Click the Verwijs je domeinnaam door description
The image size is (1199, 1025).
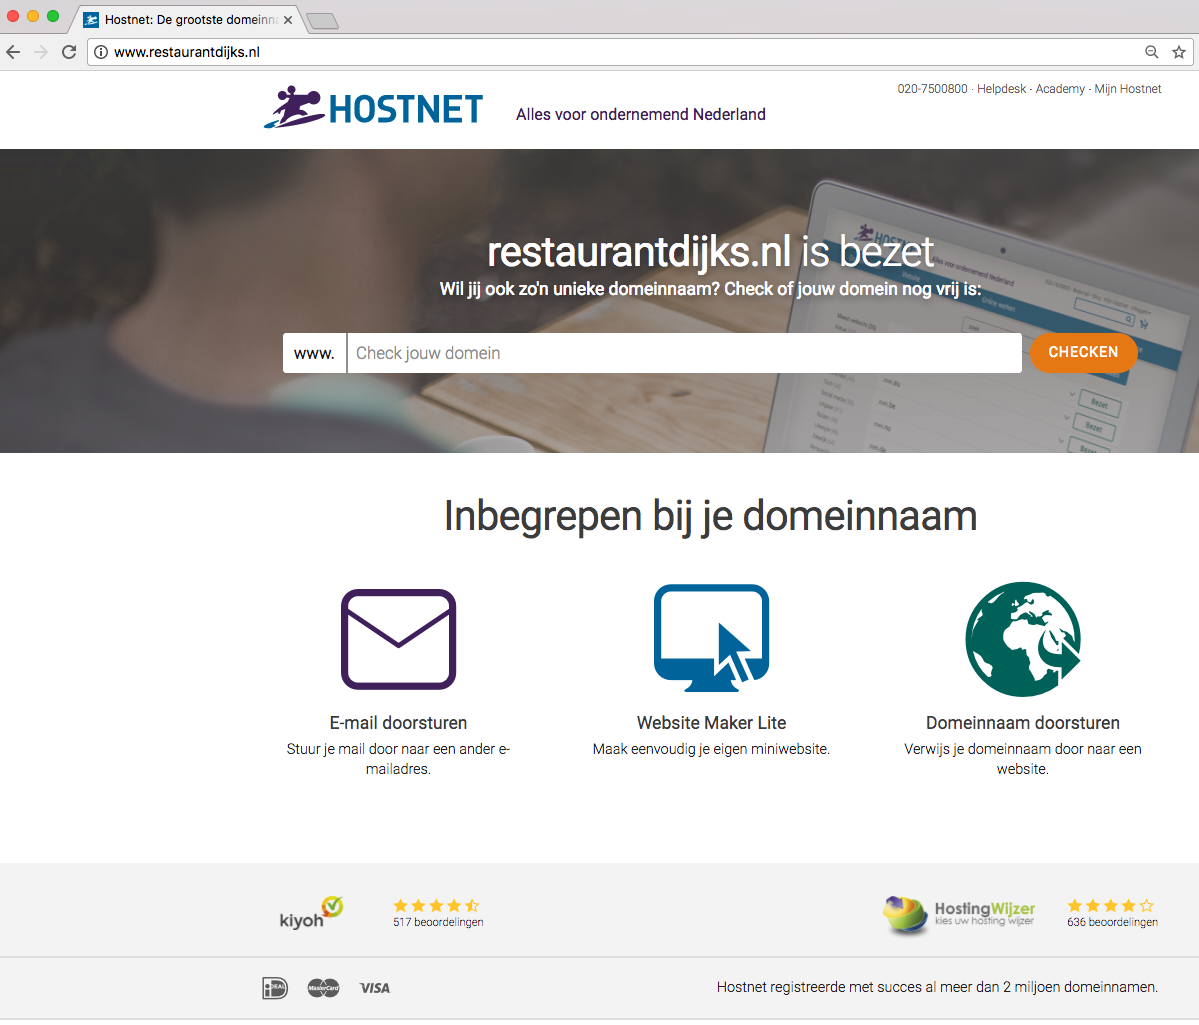[1023, 759]
